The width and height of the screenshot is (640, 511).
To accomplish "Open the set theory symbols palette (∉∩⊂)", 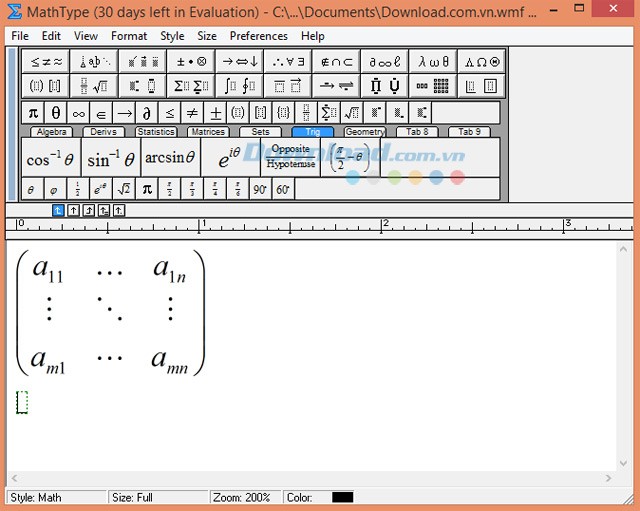I will (336, 62).
